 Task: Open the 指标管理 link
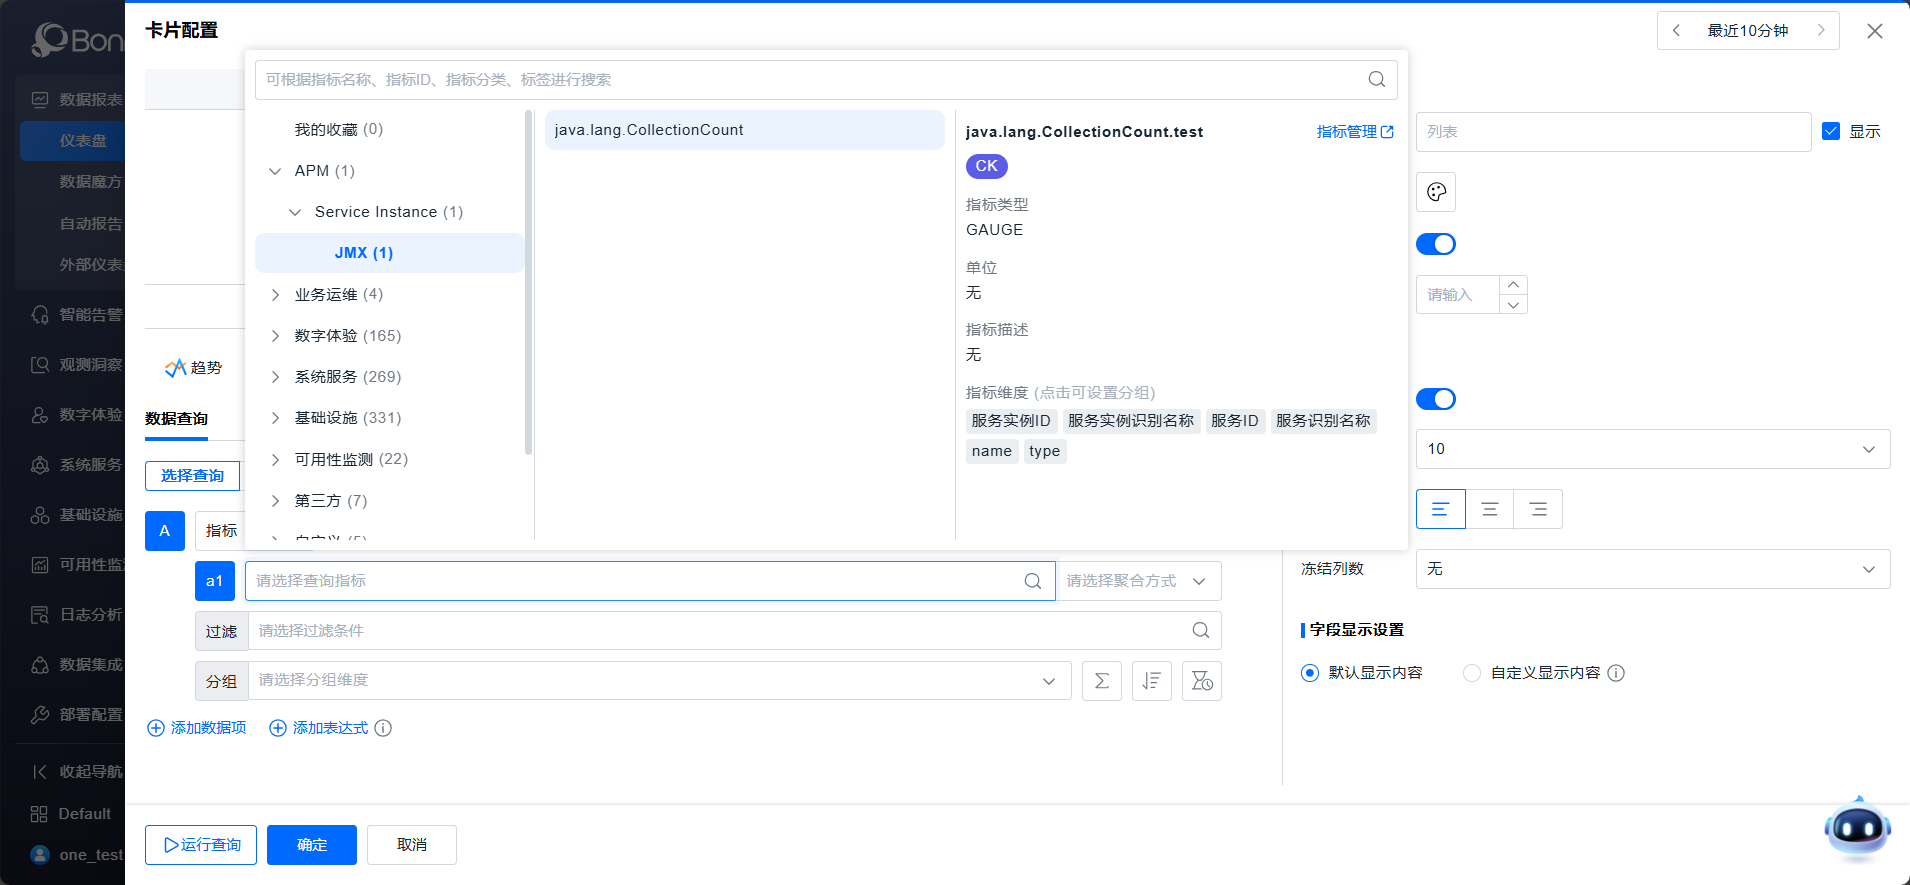pos(1354,132)
